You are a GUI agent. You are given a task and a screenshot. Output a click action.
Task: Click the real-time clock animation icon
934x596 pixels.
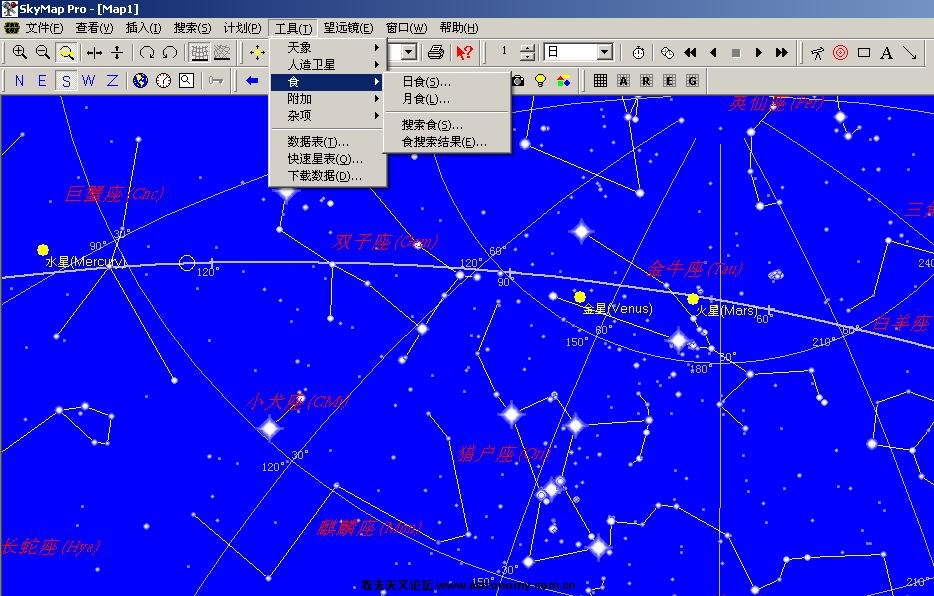(667, 52)
